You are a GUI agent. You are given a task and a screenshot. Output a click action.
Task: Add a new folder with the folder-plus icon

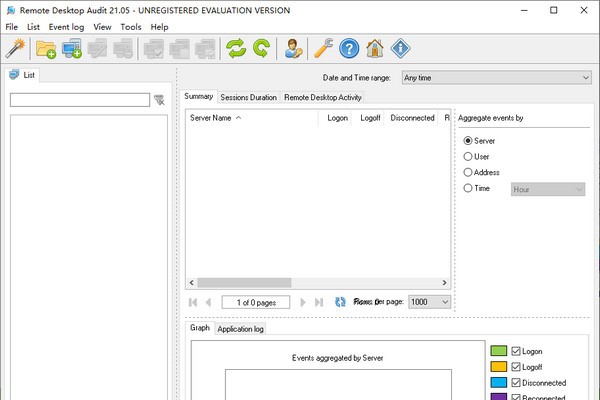(x=46, y=49)
